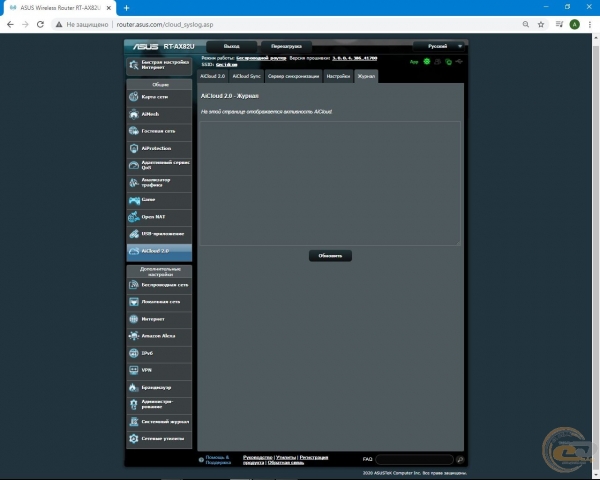This screenshot has width=600, height=480.
Task: Click the page vertical scrollbar up arrow
Action: click(596, 37)
